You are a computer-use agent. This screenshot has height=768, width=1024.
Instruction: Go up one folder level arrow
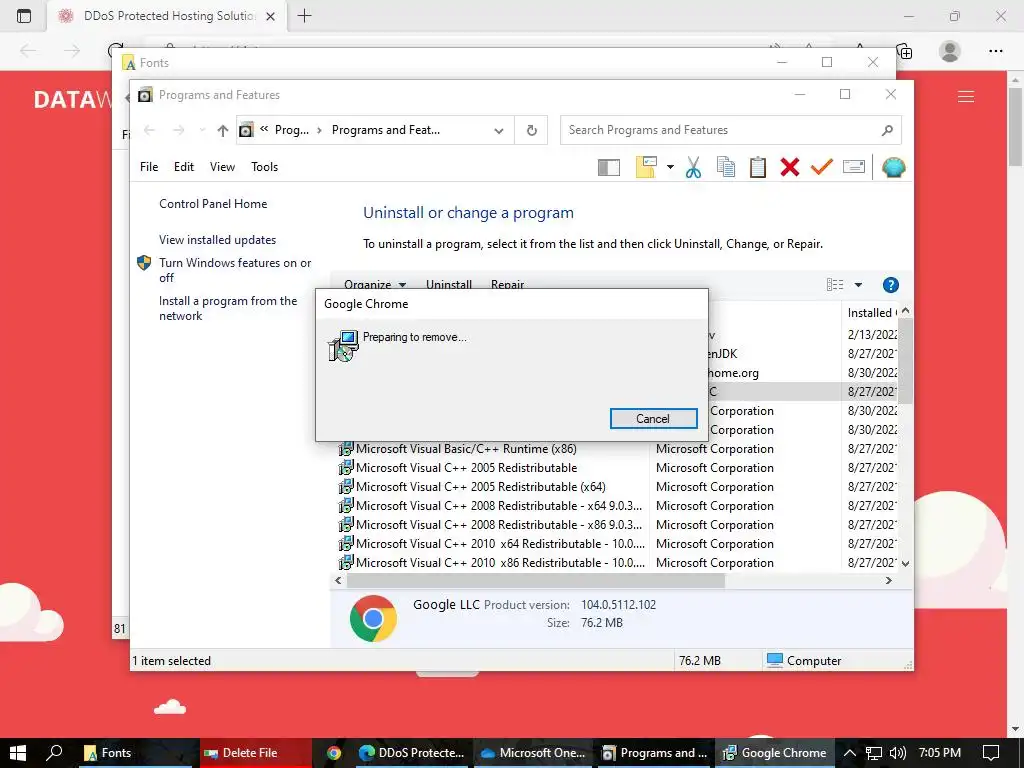[223, 131]
